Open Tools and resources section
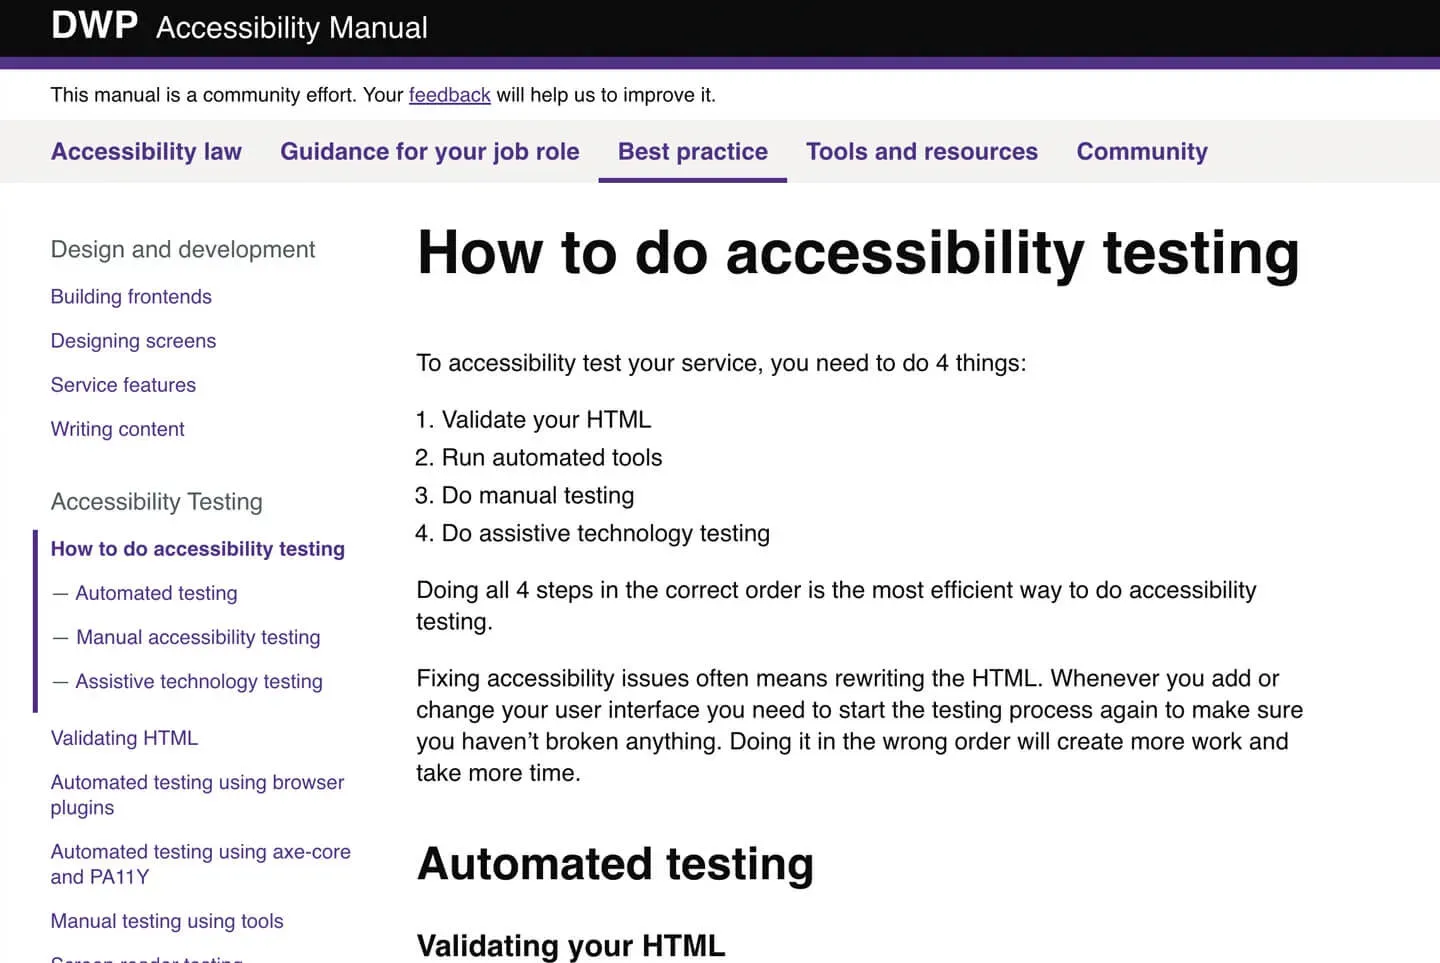The width and height of the screenshot is (1440, 963). pyautogui.click(x=921, y=151)
